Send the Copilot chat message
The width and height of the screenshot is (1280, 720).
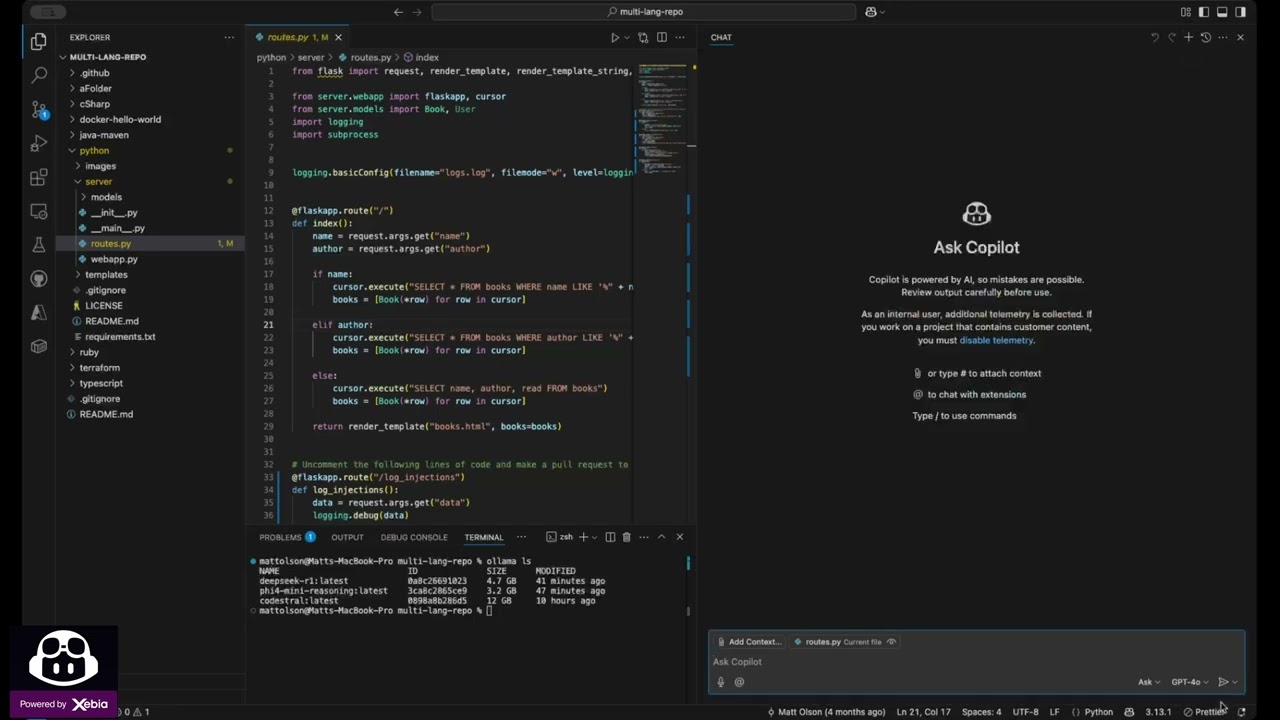pos(1222,682)
